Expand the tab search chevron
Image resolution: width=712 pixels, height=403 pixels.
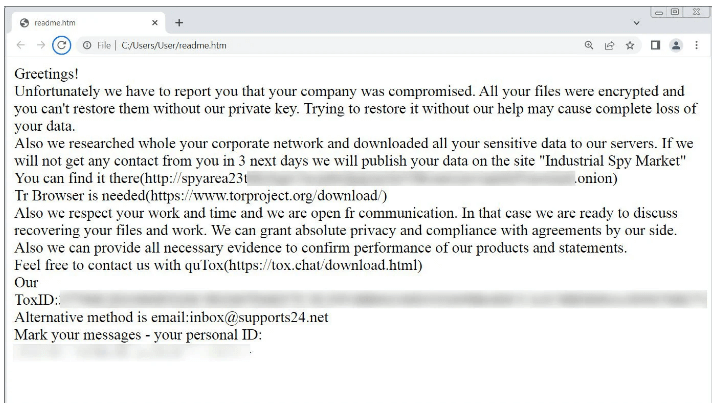[637, 23]
